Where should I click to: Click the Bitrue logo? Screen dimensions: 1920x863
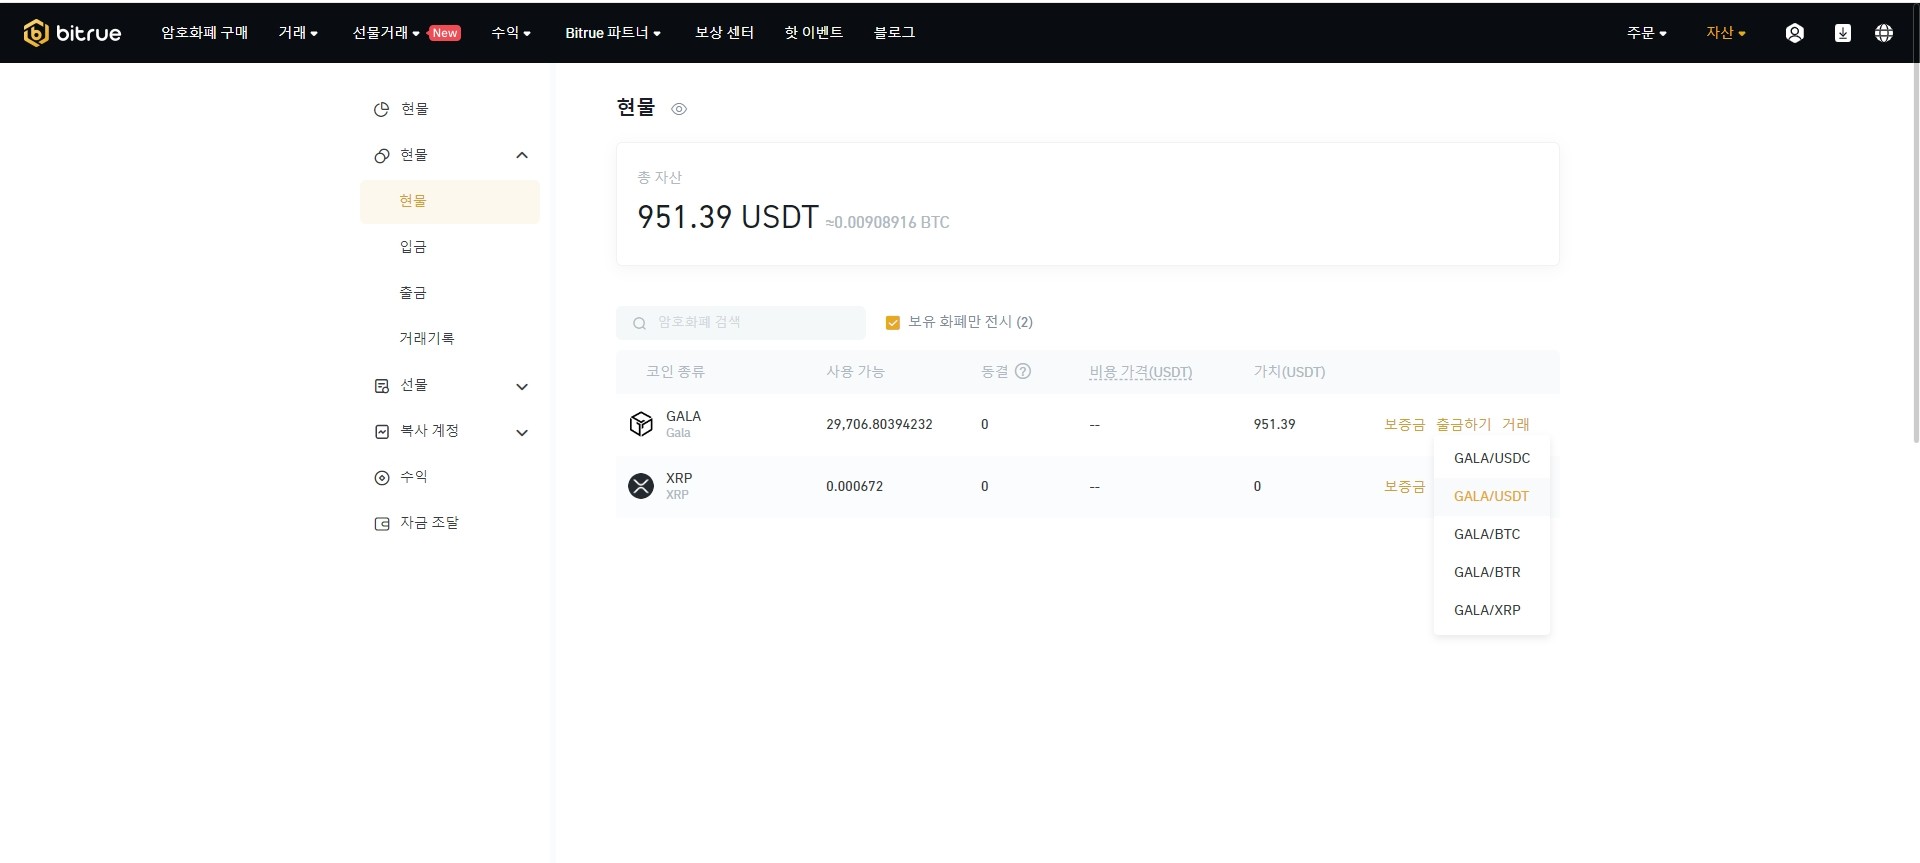tap(72, 33)
